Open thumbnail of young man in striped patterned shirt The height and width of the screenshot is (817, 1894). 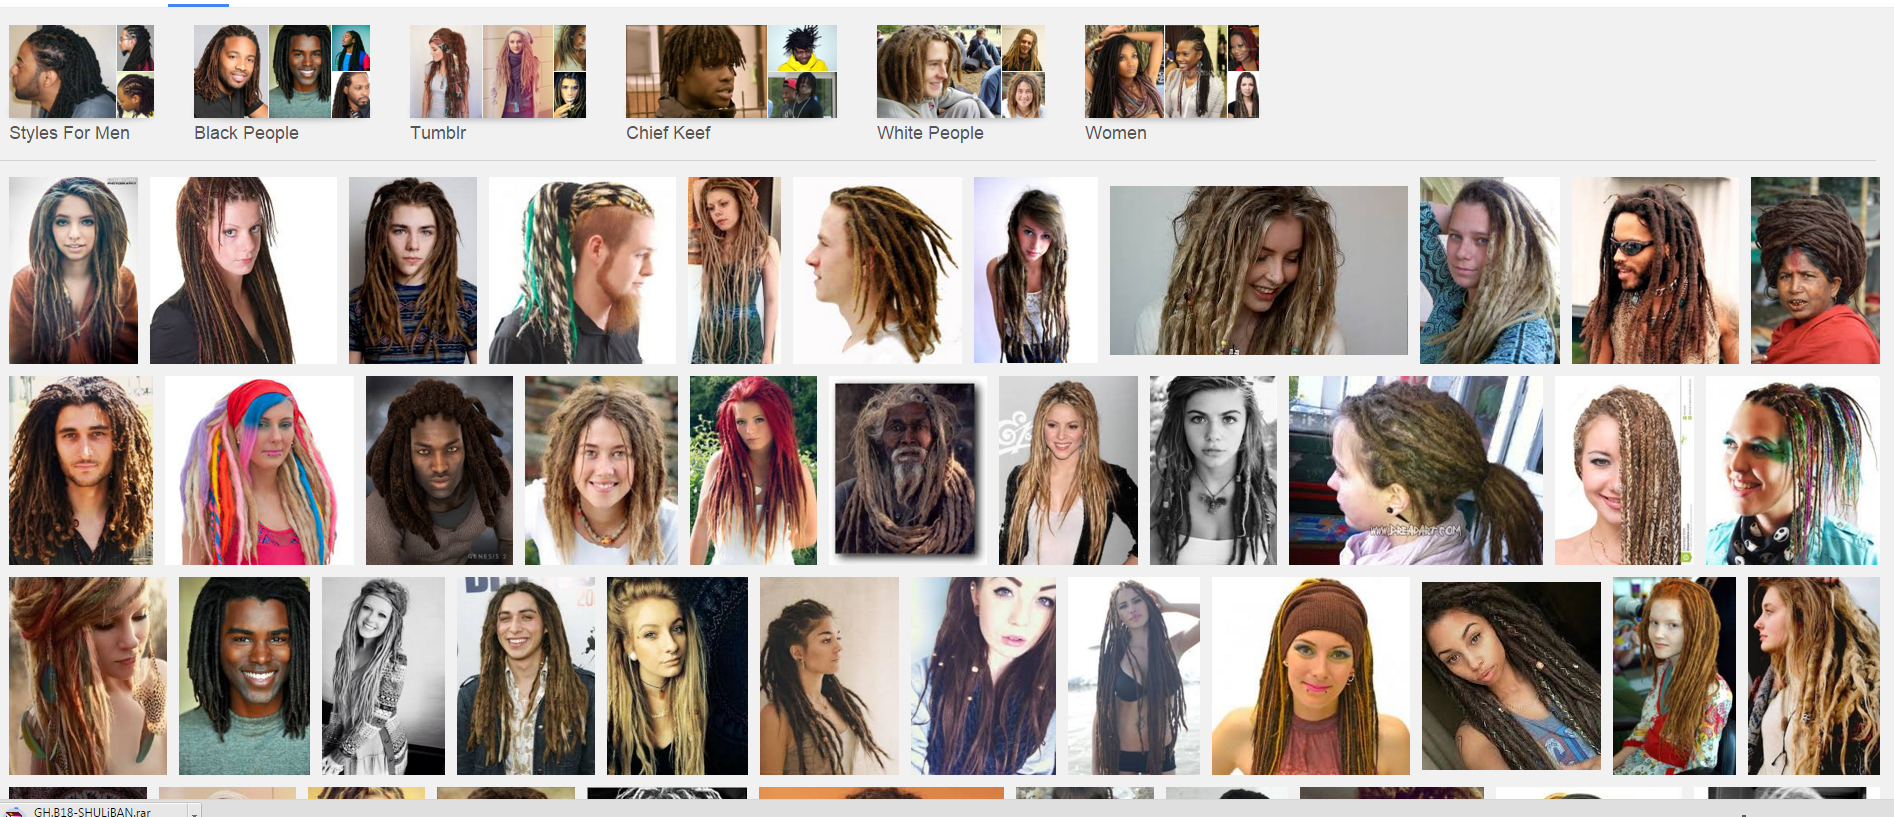coord(413,270)
